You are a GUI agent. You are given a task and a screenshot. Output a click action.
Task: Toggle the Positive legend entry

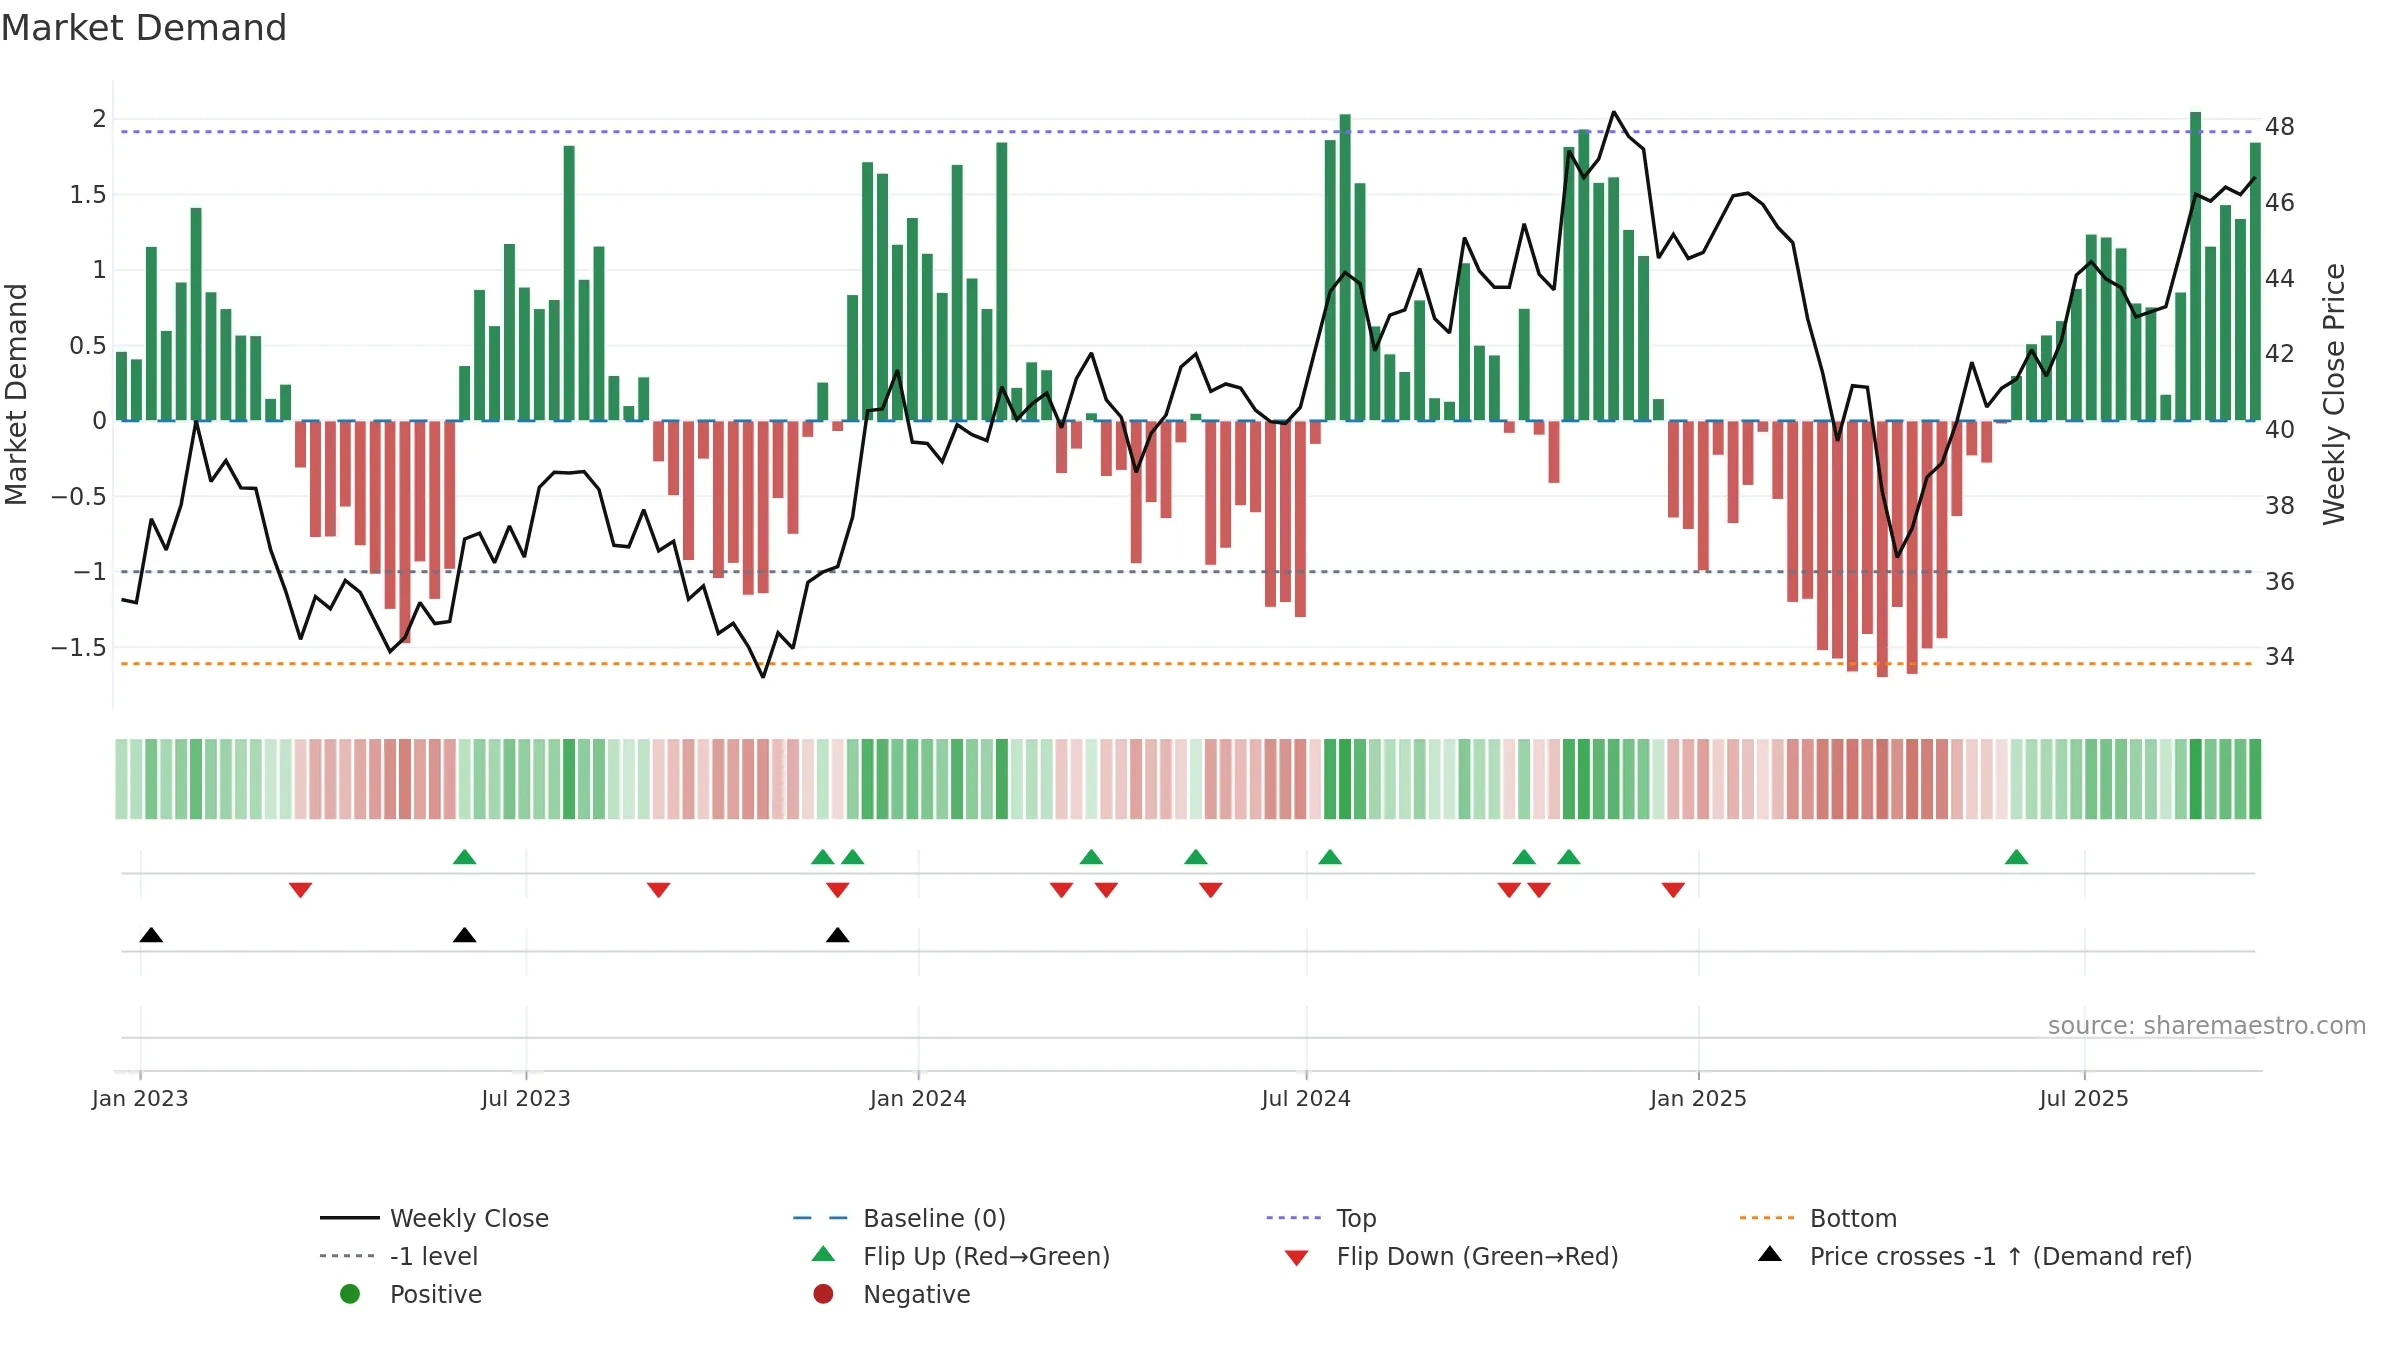click(410, 1294)
